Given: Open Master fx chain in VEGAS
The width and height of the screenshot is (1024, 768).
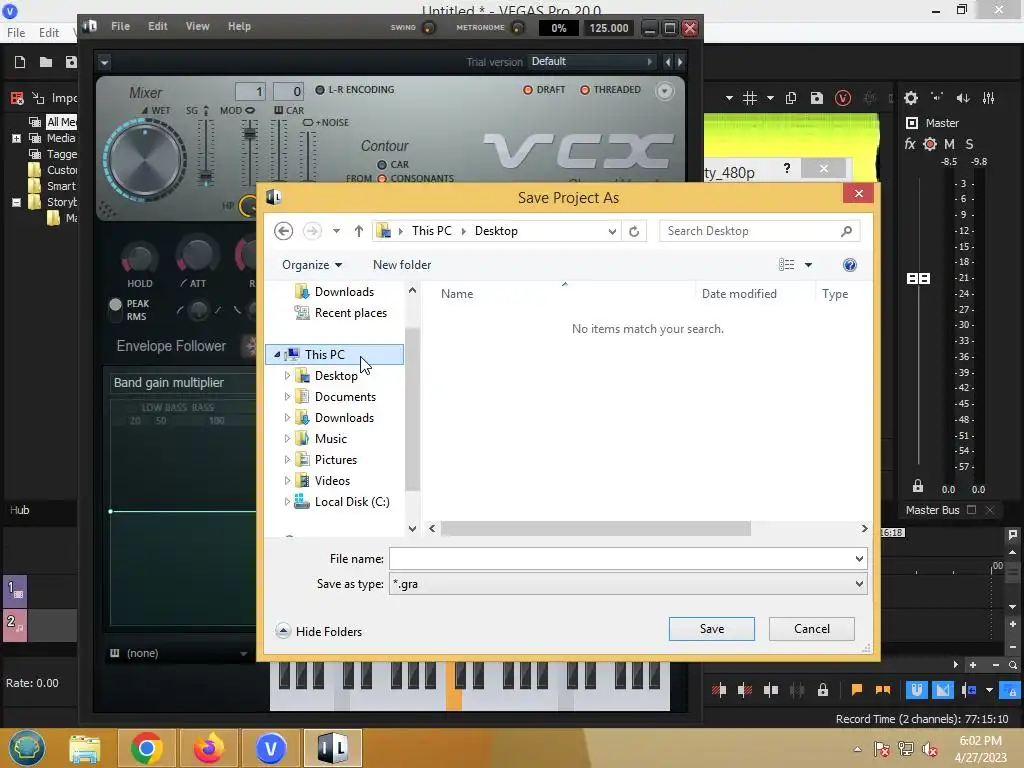Looking at the screenshot, I should [x=910, y=144].
